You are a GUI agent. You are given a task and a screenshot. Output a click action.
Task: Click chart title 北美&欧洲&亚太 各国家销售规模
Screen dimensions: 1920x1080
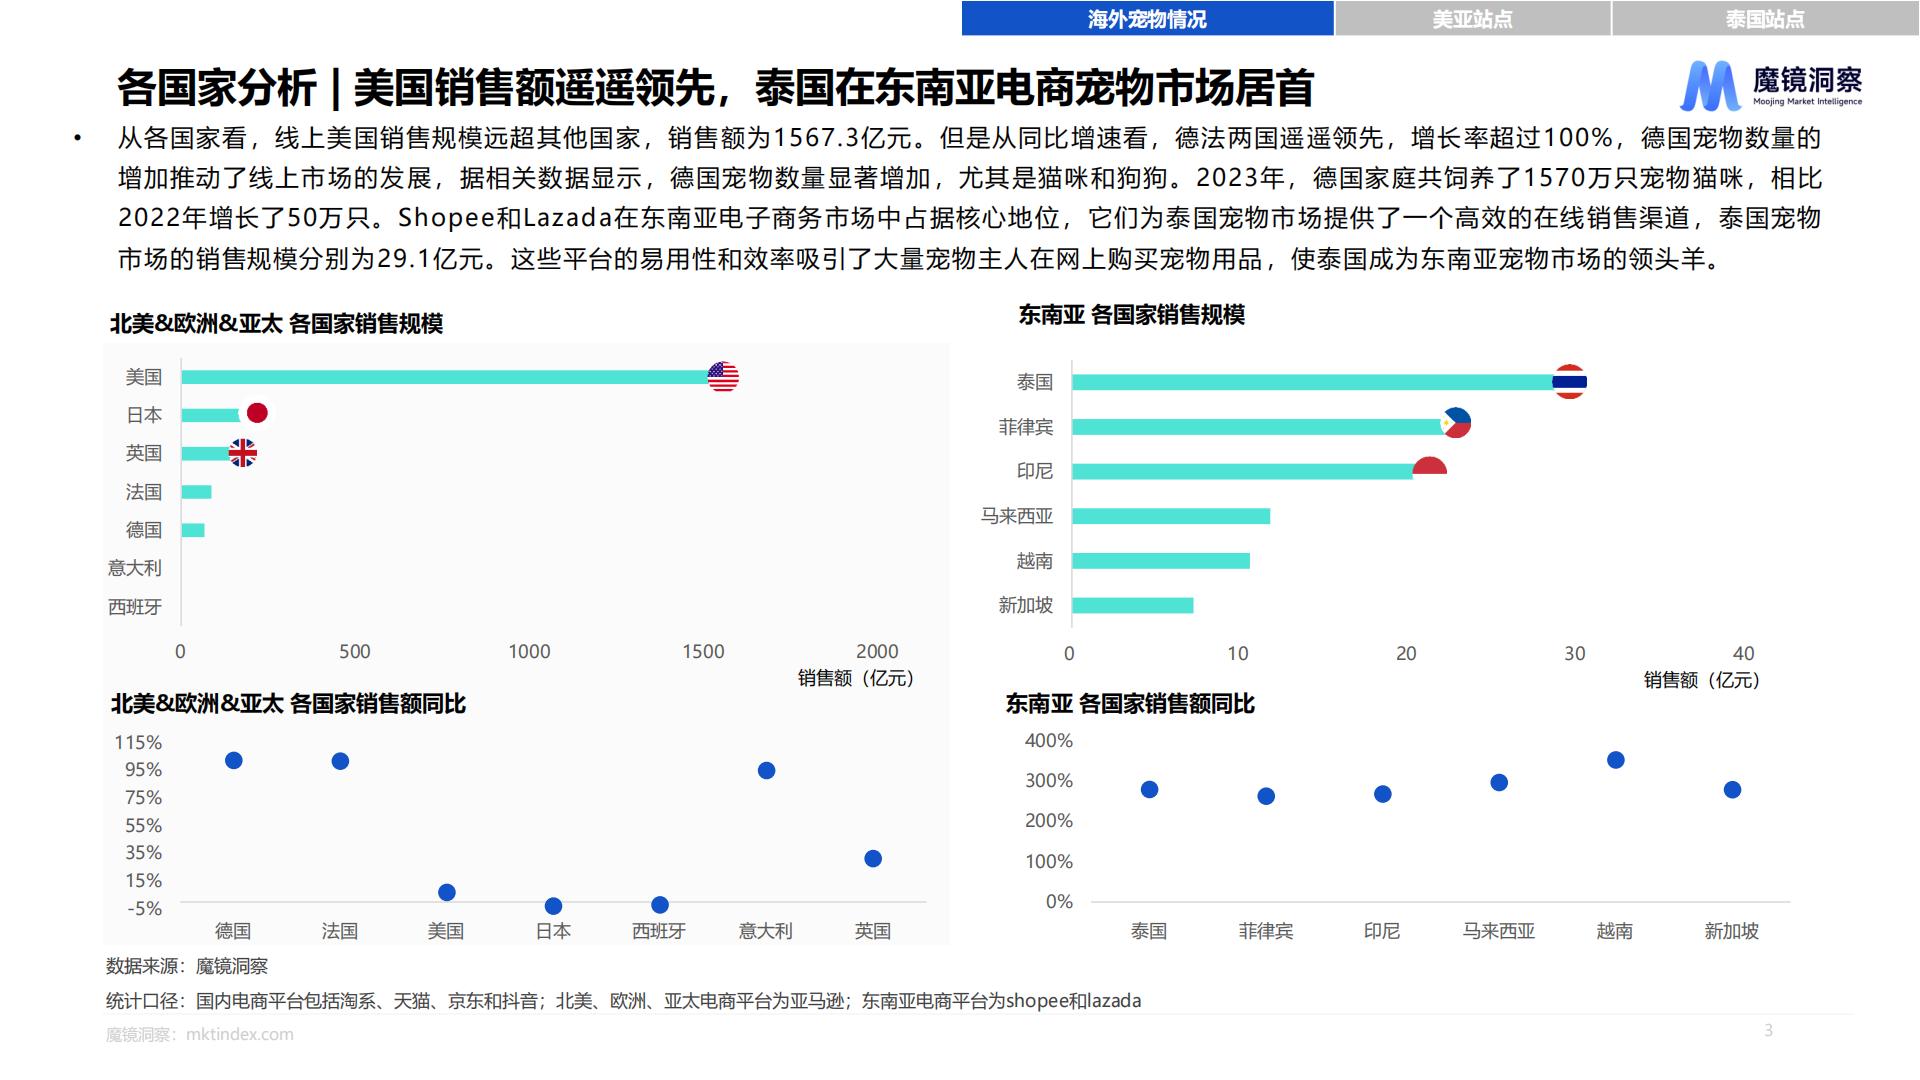click(276, 324)
